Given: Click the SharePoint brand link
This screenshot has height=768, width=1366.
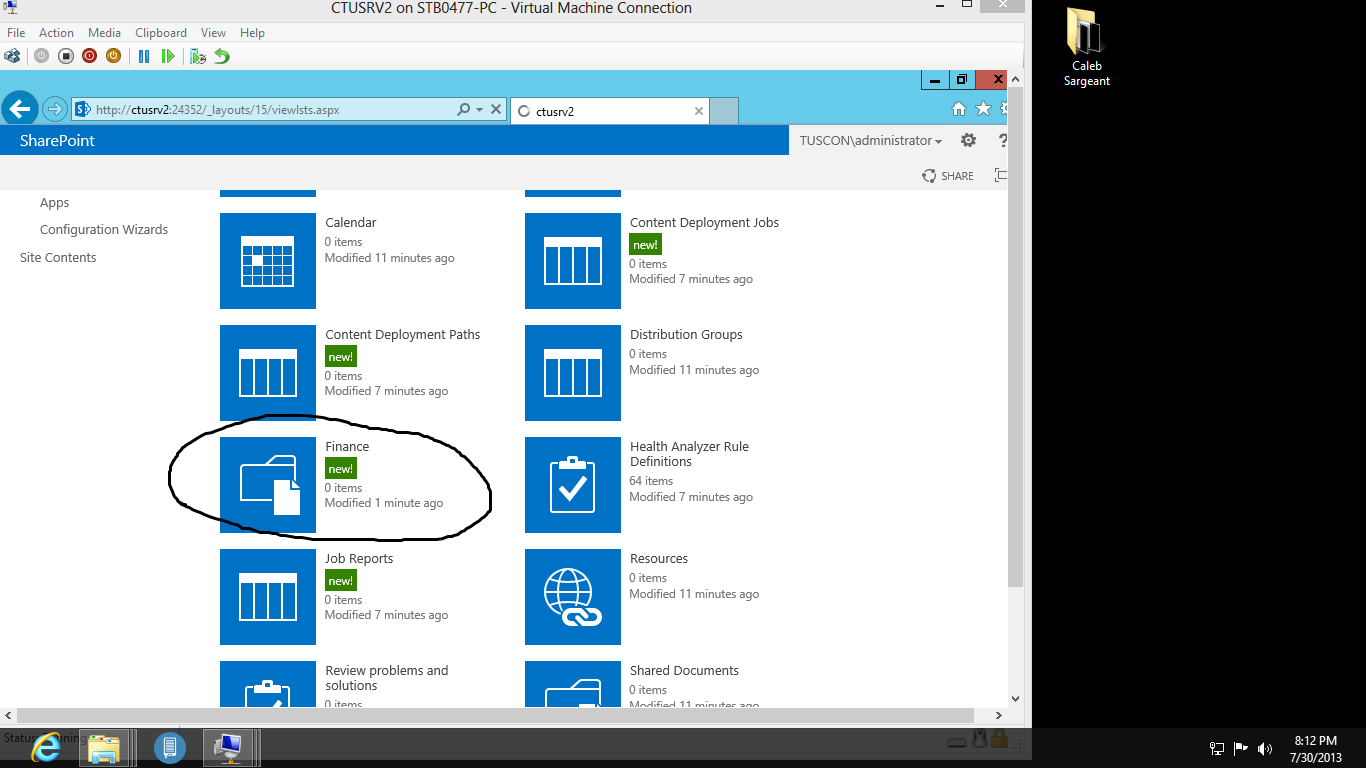Looking at the screenshot, I should coord(57,141).
